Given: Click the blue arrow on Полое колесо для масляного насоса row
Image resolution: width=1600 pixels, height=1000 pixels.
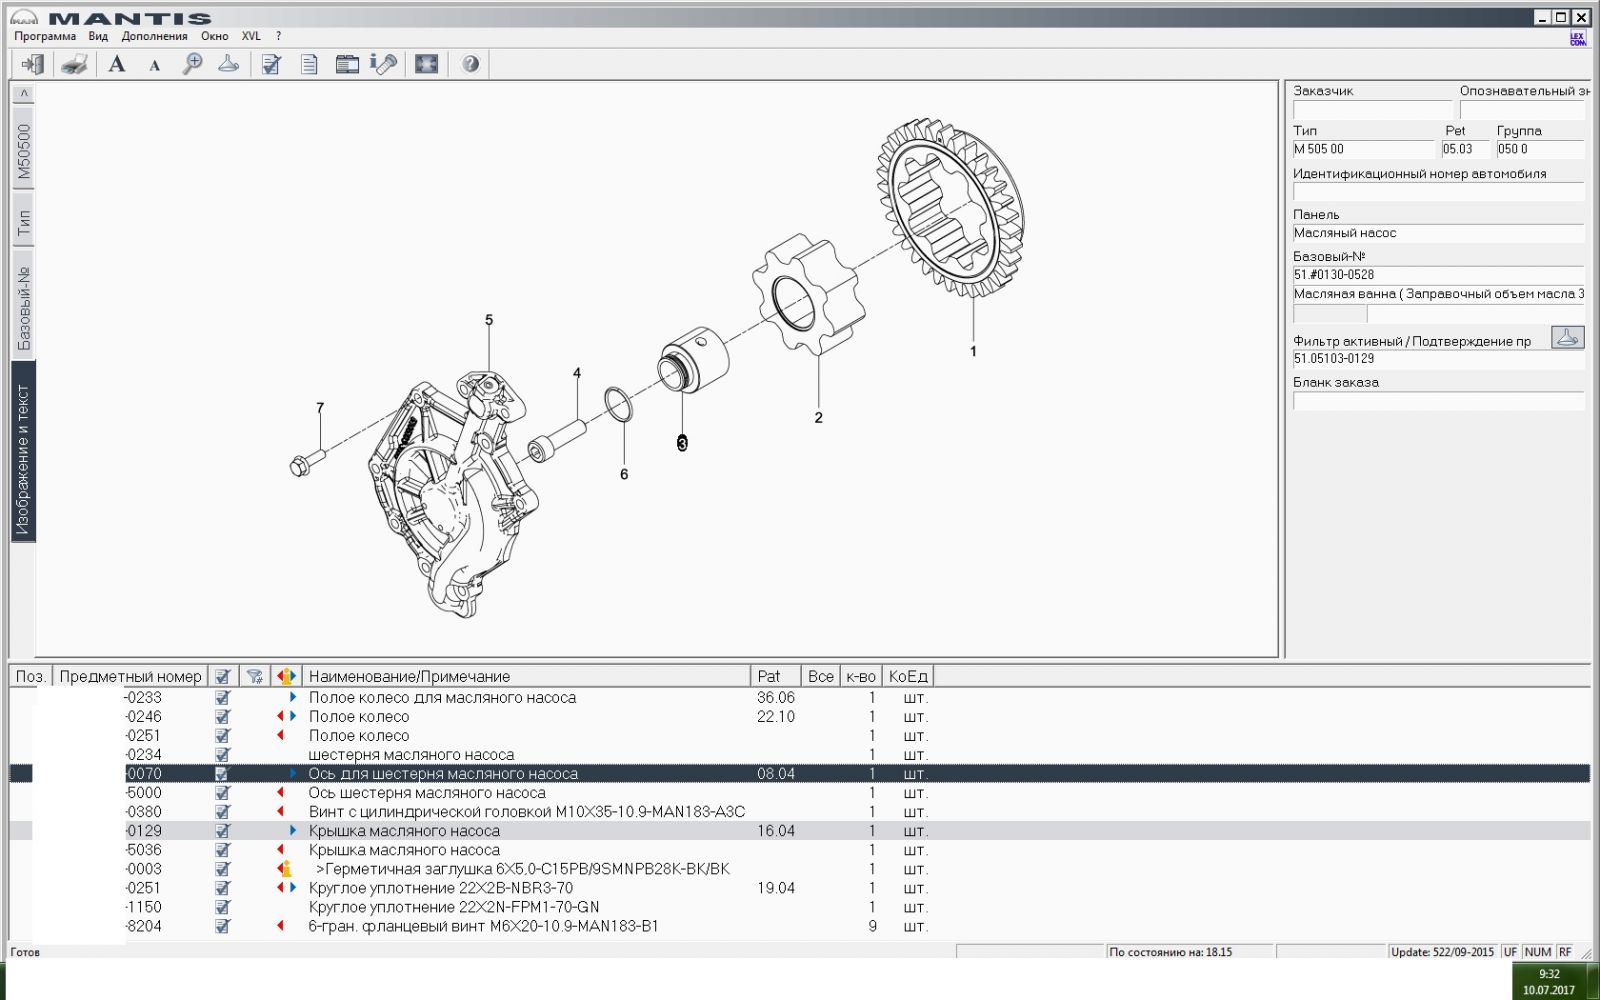Looking at the screenshot, I should coord(293,697).
